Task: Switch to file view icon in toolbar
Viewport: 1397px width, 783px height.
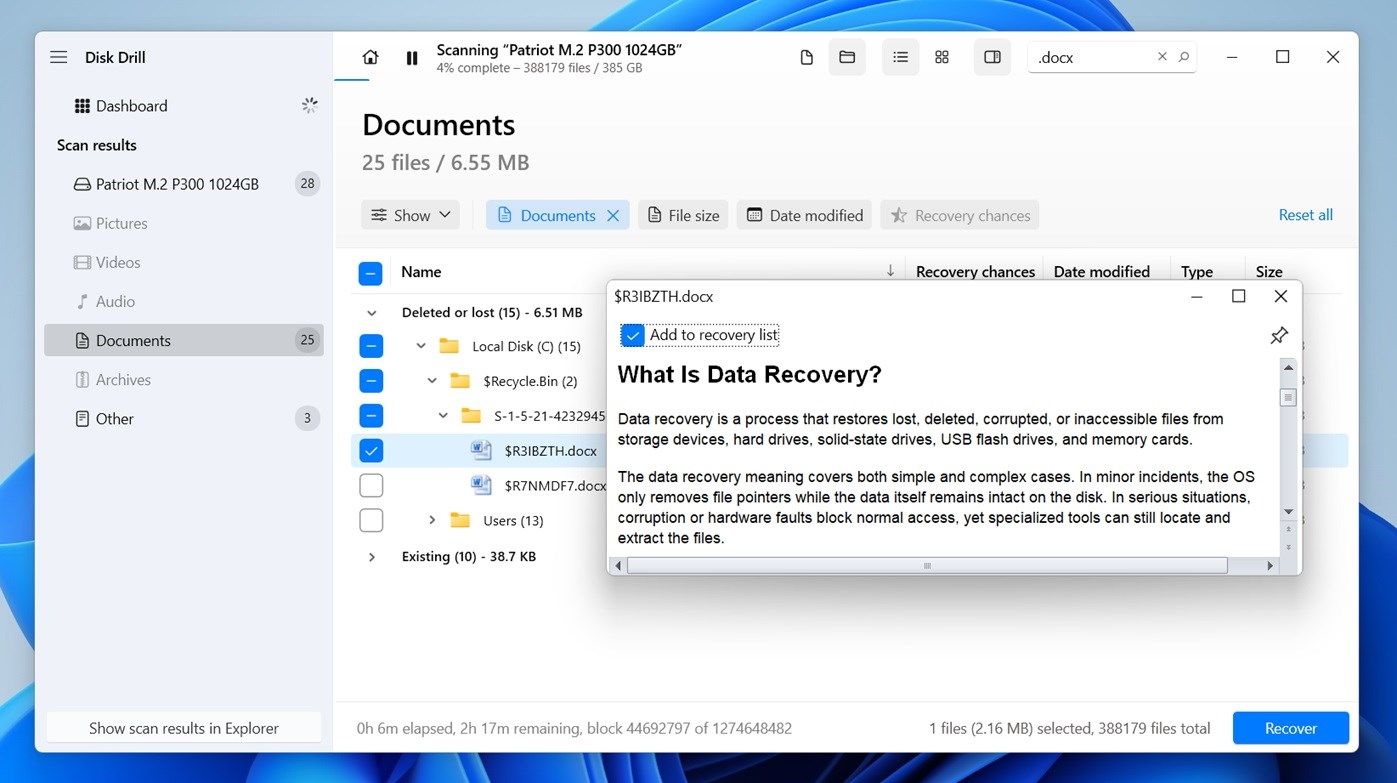Action: coord(807,58)
